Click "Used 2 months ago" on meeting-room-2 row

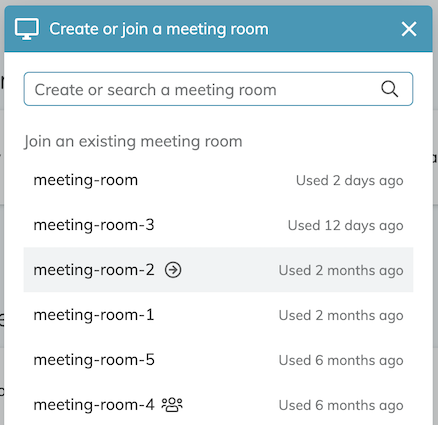[341, 270]
